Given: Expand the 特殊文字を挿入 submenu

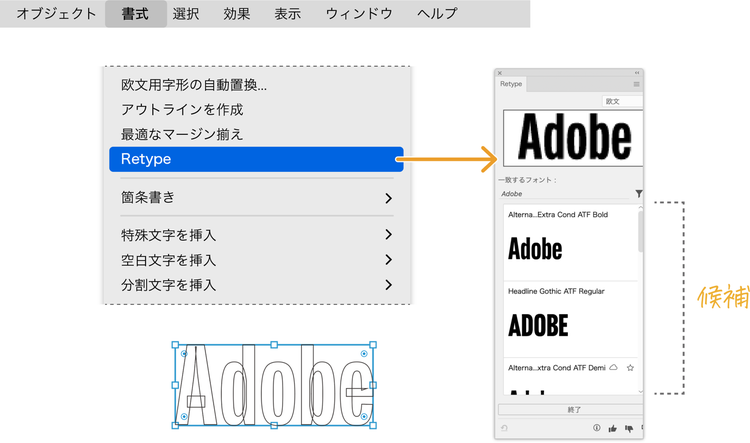Looking at the screenshot, I should pos(256,235).
